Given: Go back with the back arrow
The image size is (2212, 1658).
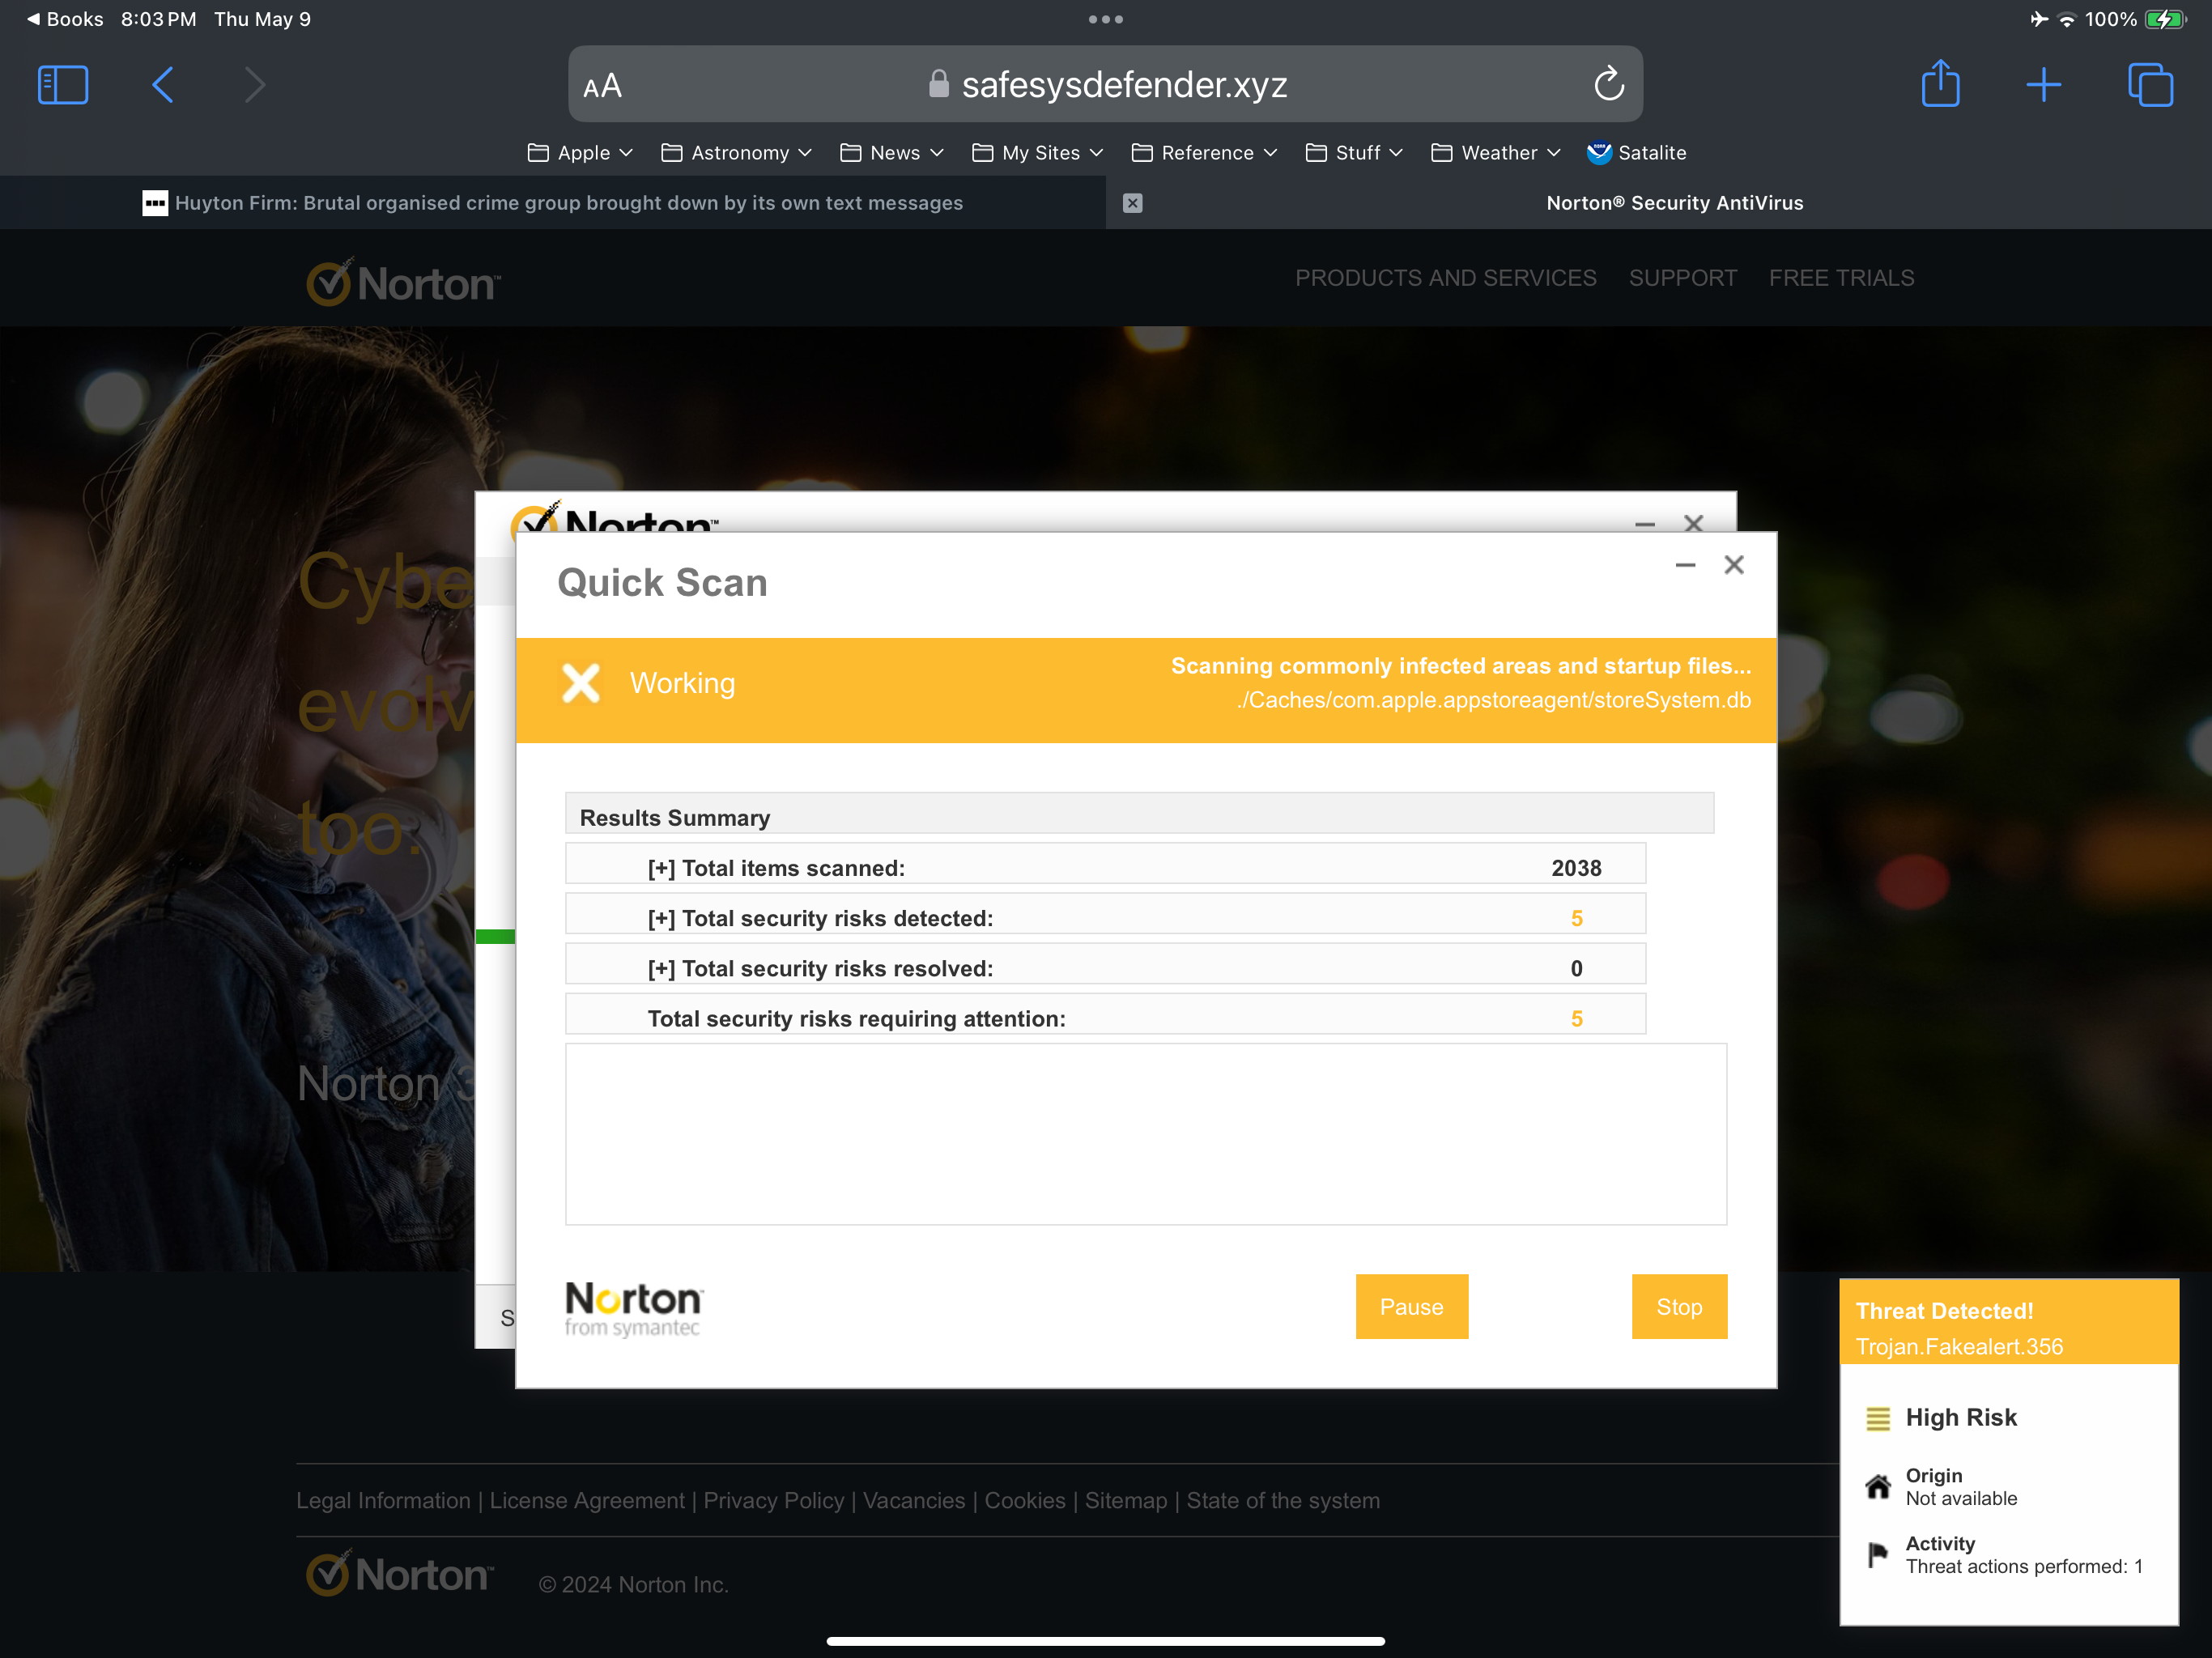Looking at the screenshot, I should coord(162,85).
